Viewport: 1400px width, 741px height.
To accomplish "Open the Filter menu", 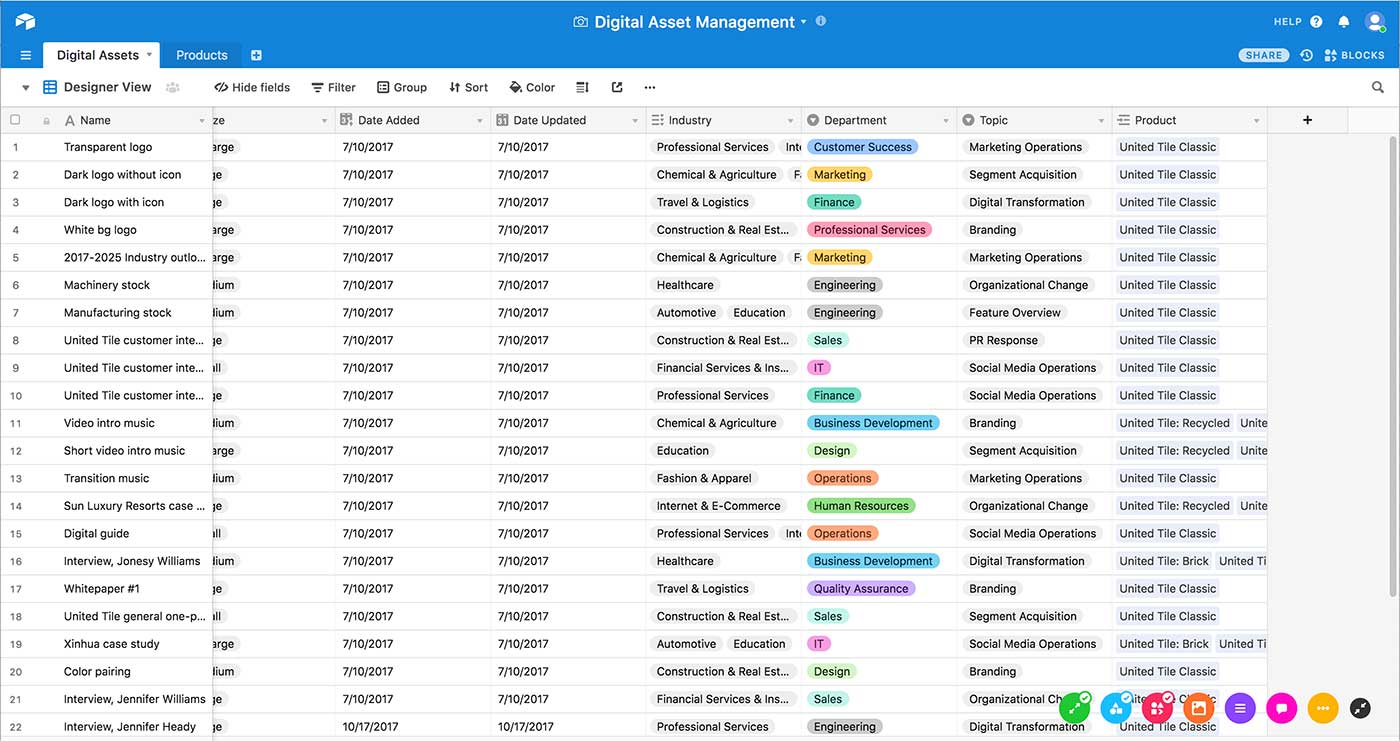I will click(x=333, y=88).
